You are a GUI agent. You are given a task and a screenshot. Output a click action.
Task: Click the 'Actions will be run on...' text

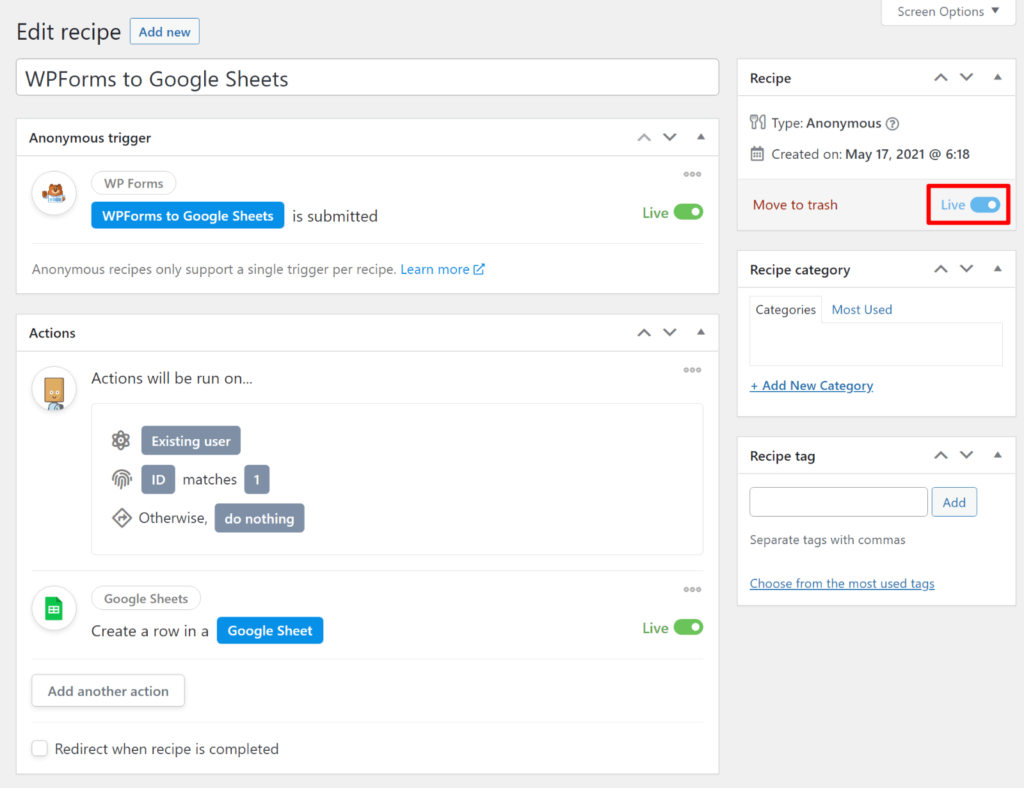[x=172, y=379]
